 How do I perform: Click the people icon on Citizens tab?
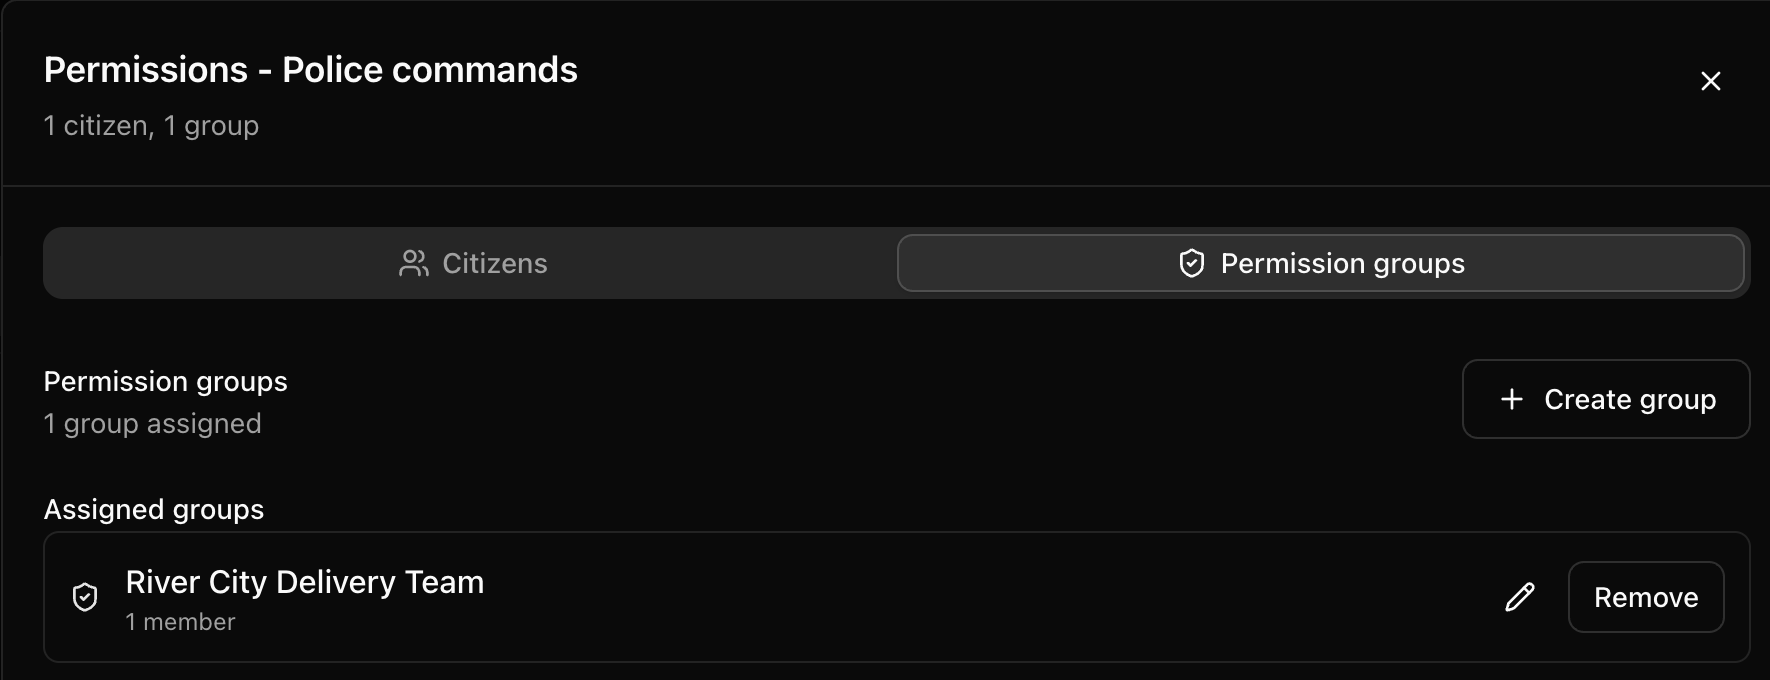pos(413,263)
